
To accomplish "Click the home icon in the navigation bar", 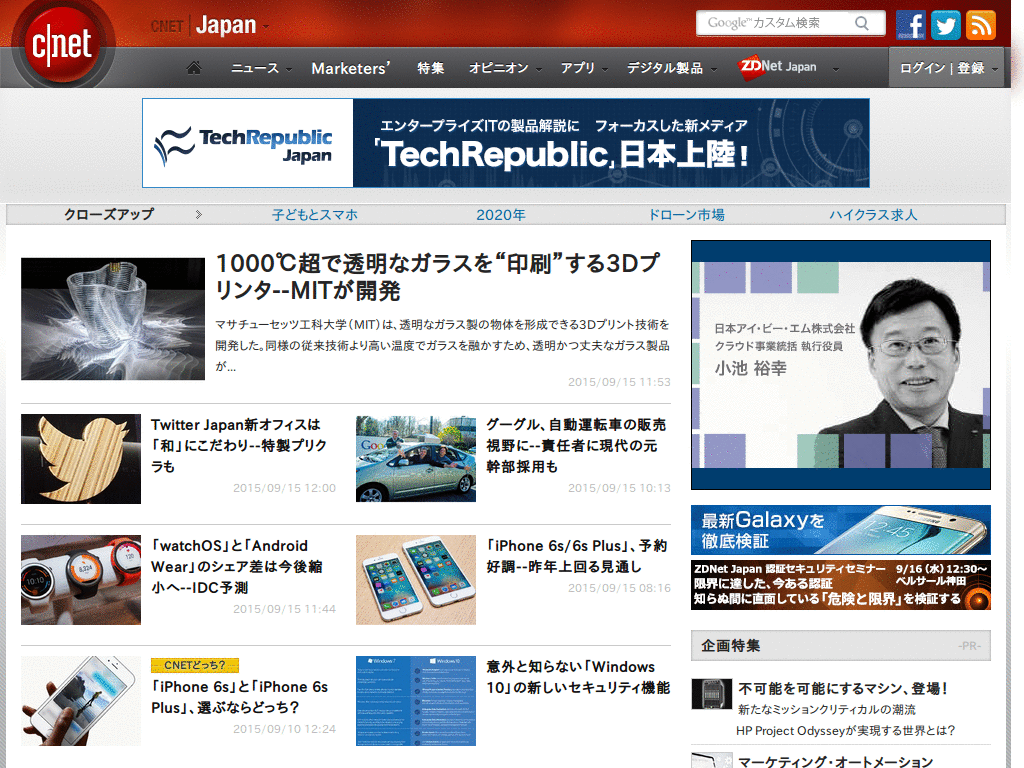I will tap(193, 68).
